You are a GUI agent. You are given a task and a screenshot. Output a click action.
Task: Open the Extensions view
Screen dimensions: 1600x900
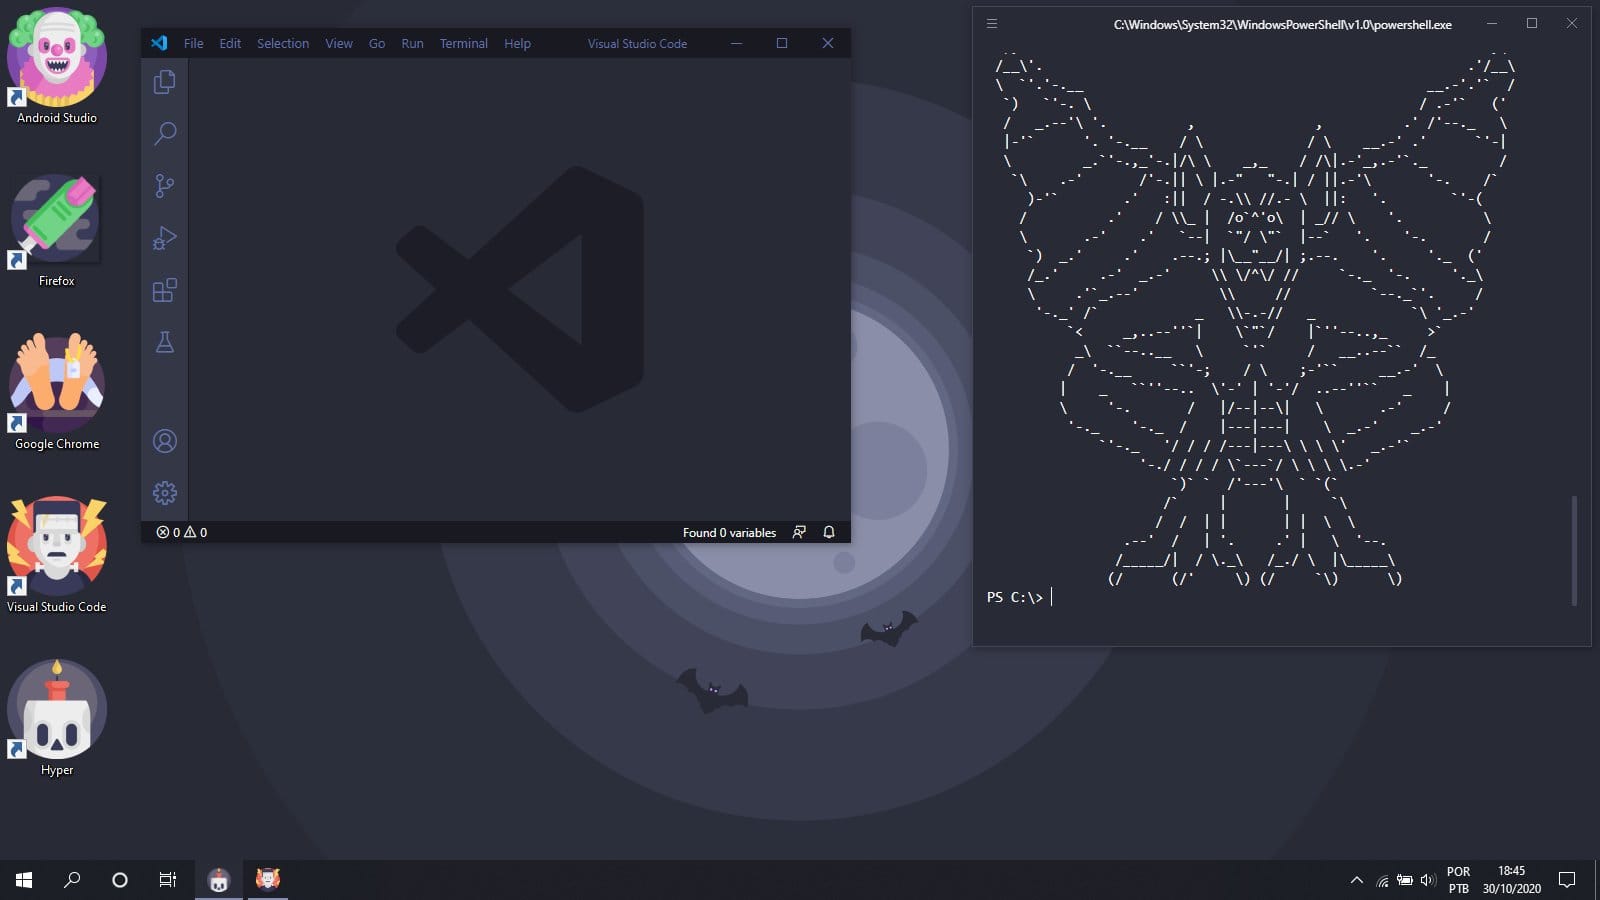click(x=164, y=290)
